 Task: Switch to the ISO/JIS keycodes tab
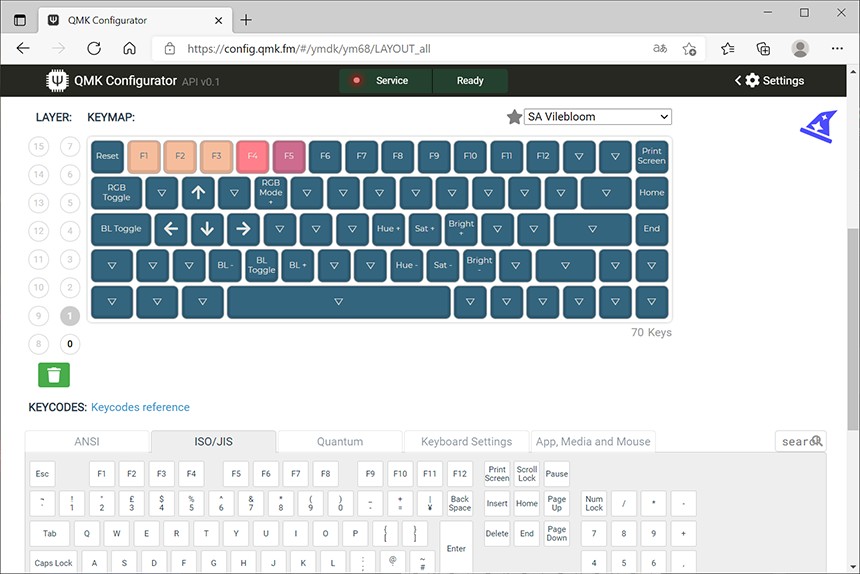tap(213, 441)
